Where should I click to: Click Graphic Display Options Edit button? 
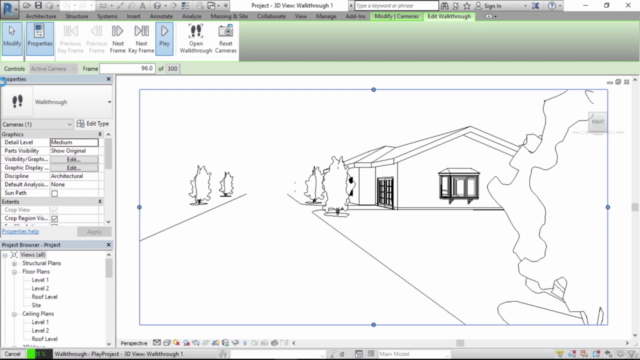point(74,168)
